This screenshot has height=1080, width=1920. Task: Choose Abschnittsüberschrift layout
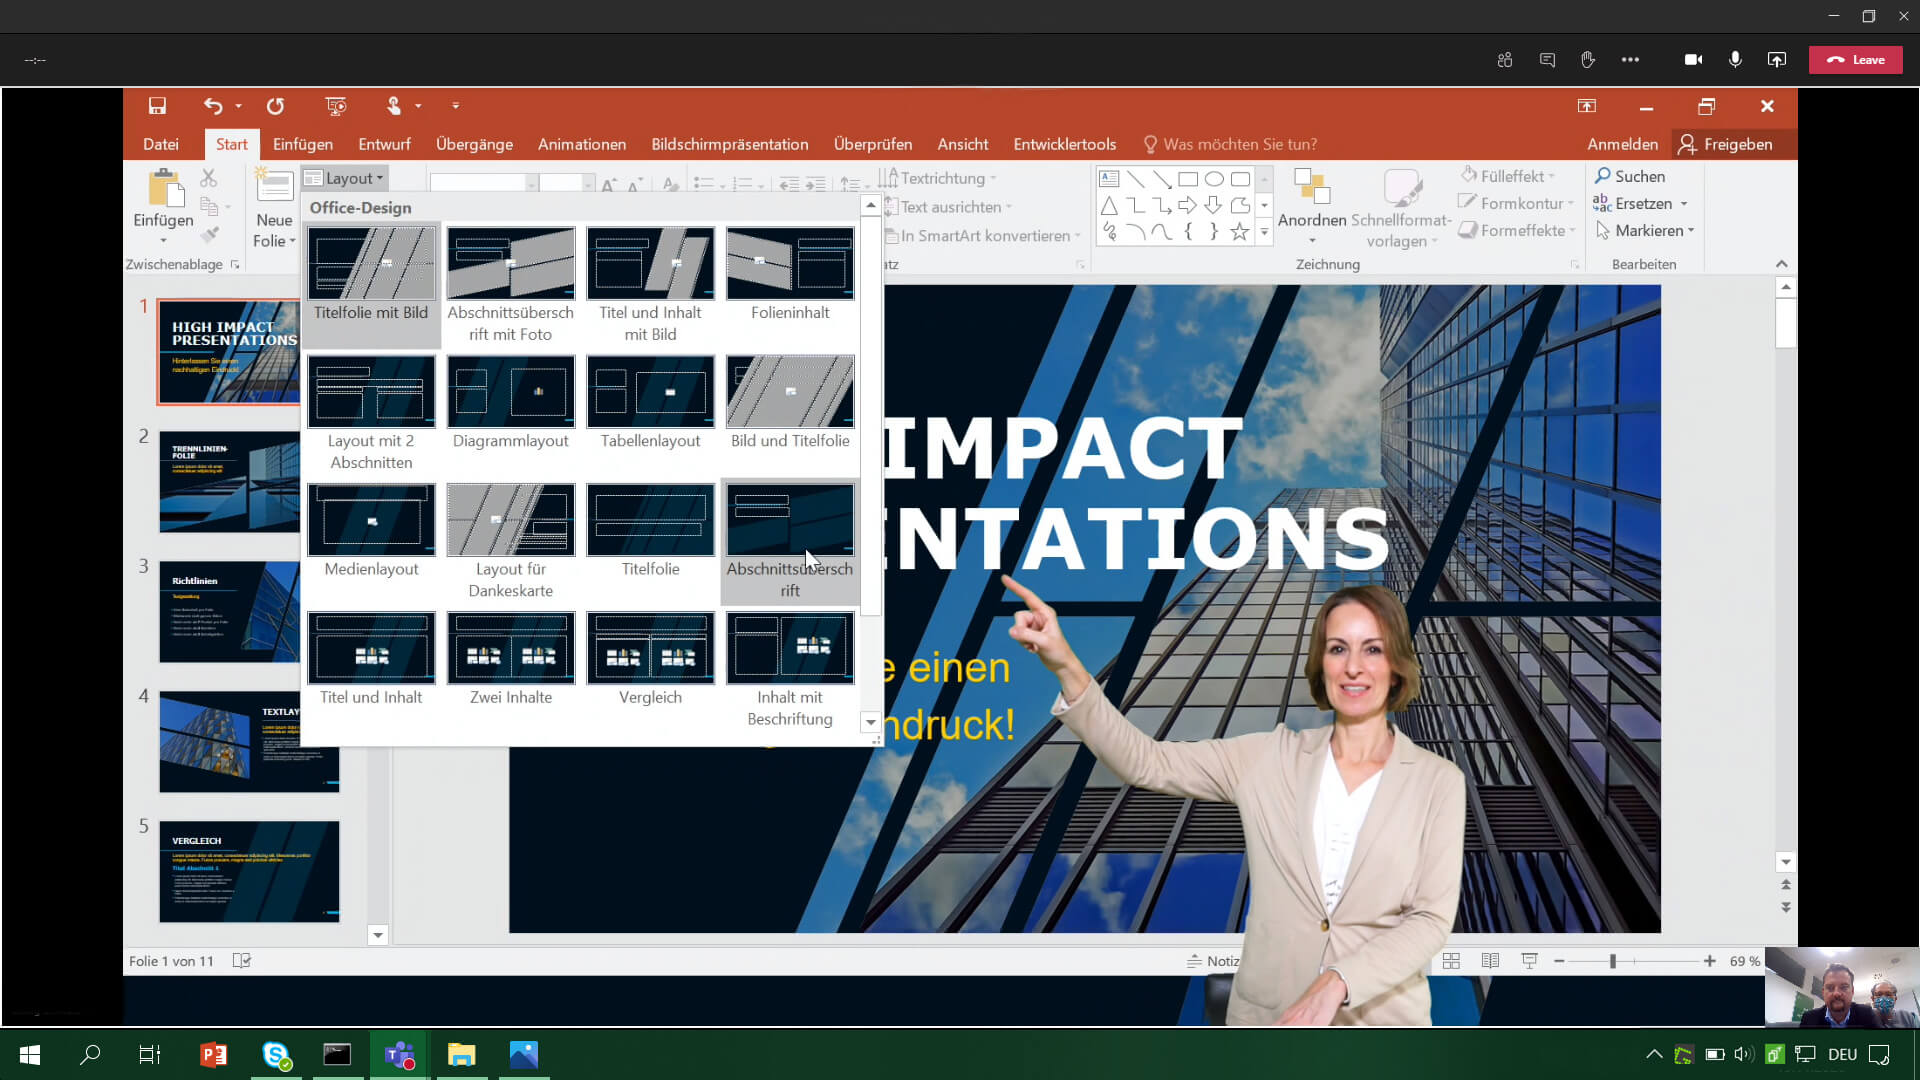[790, 541]
